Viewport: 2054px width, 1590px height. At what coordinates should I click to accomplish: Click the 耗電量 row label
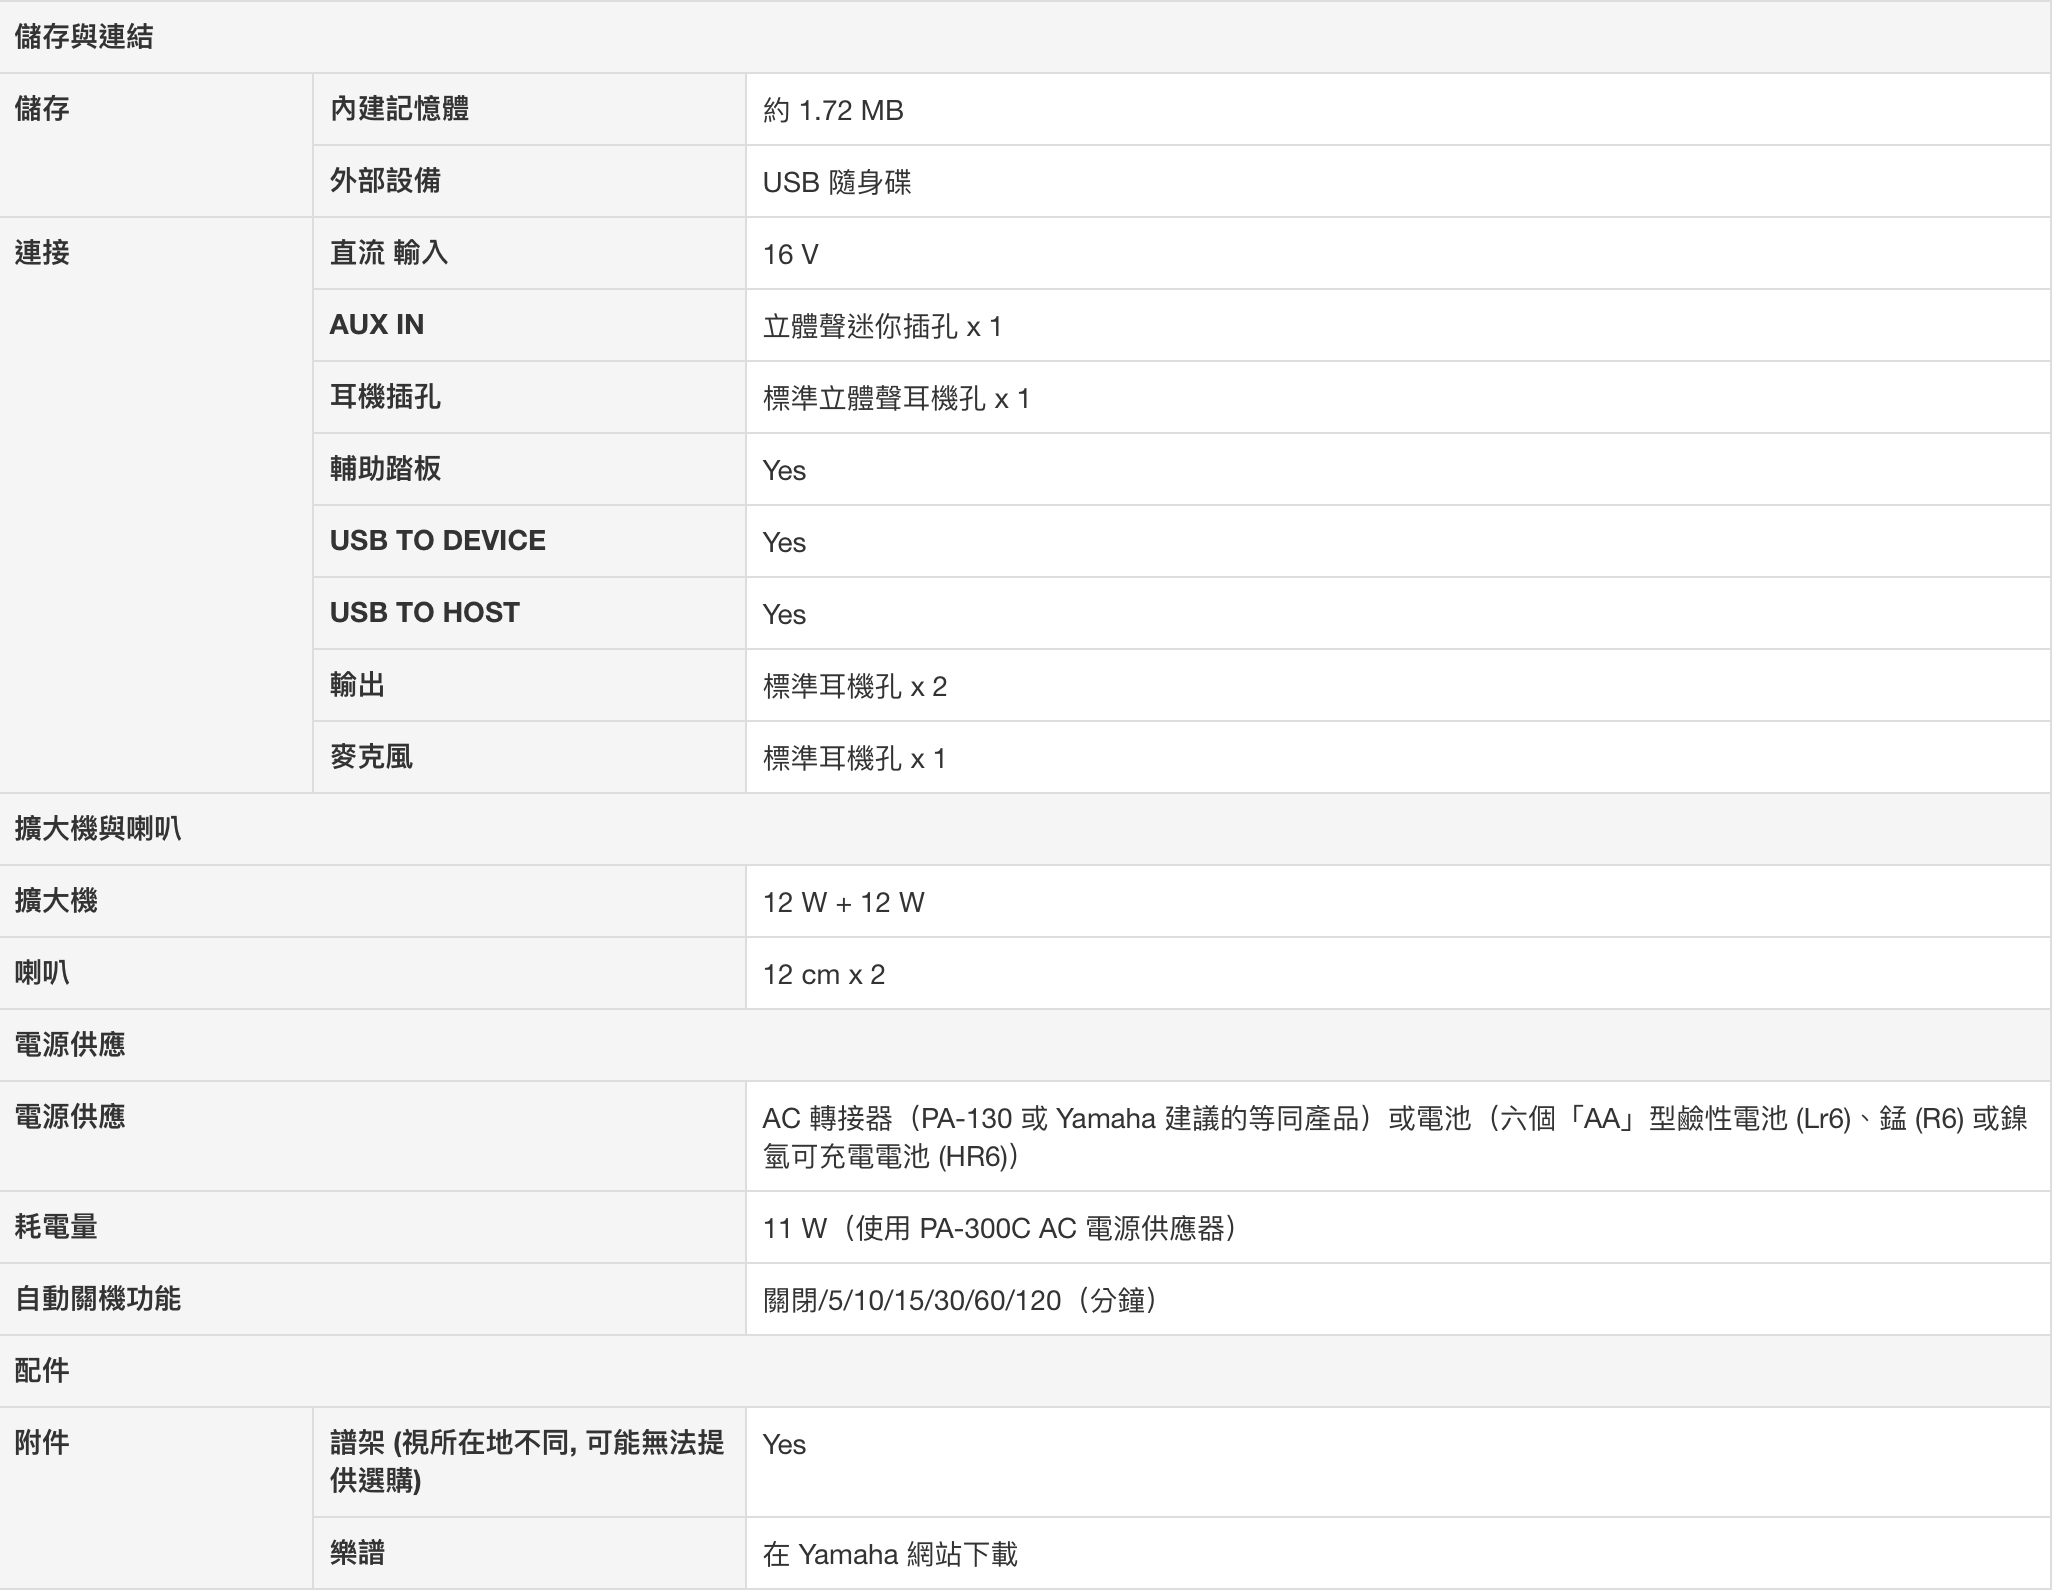[x=56, y=1227]
